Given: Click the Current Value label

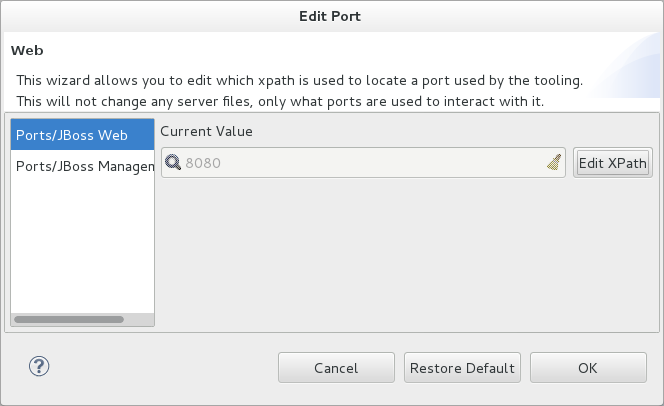Looking at the screenshot, I should click(206, 131).
